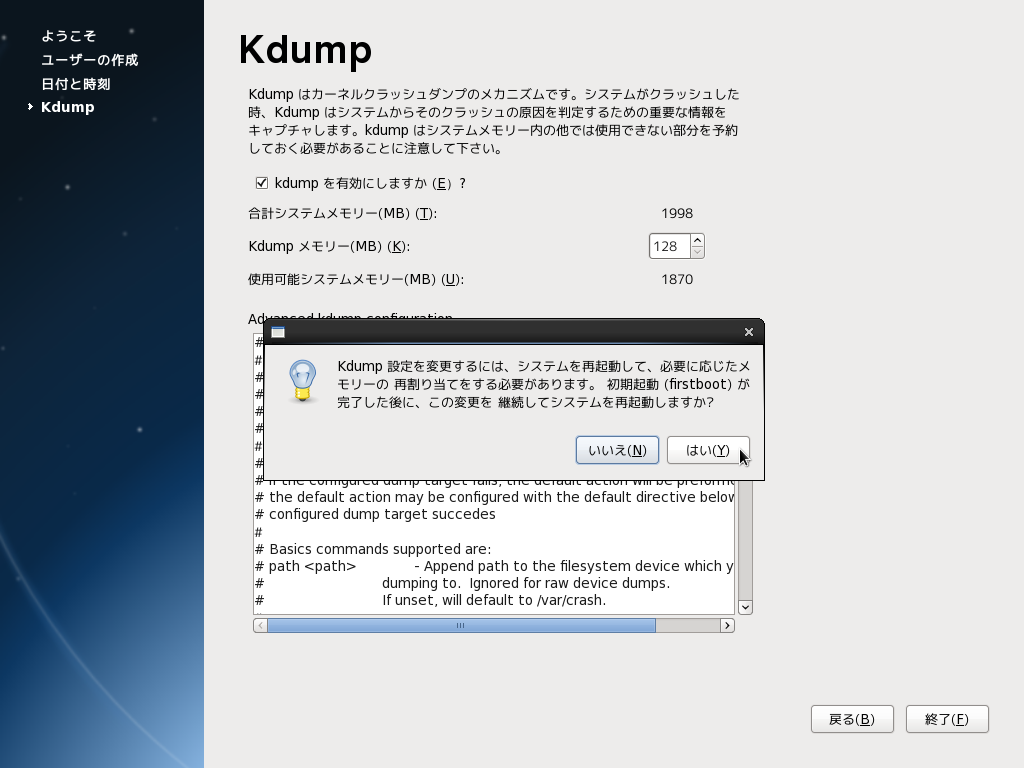Increase the Kdump memory spinner value
The height and width of the screenshot is (768, 1024).
click(697, 240)
